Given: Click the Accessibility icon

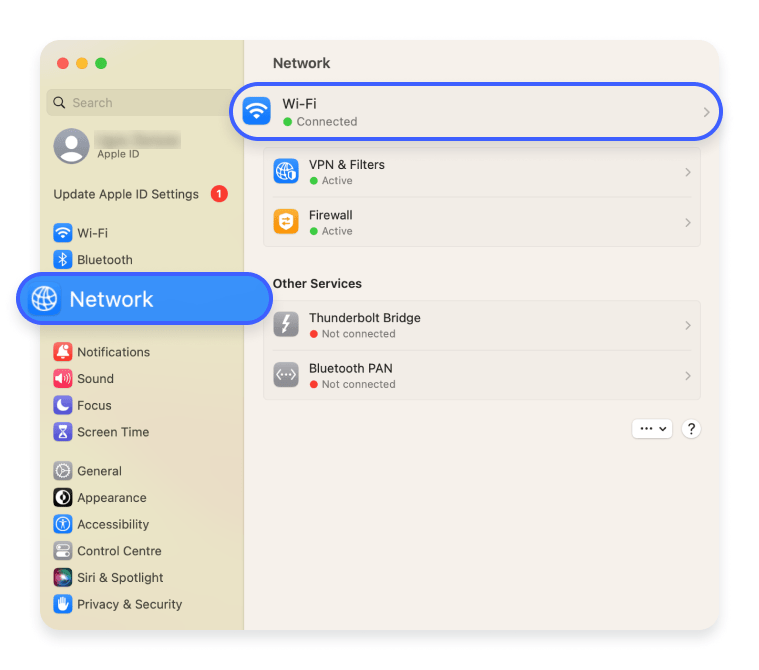Looking at the screenshot, I should pos(62,524).
